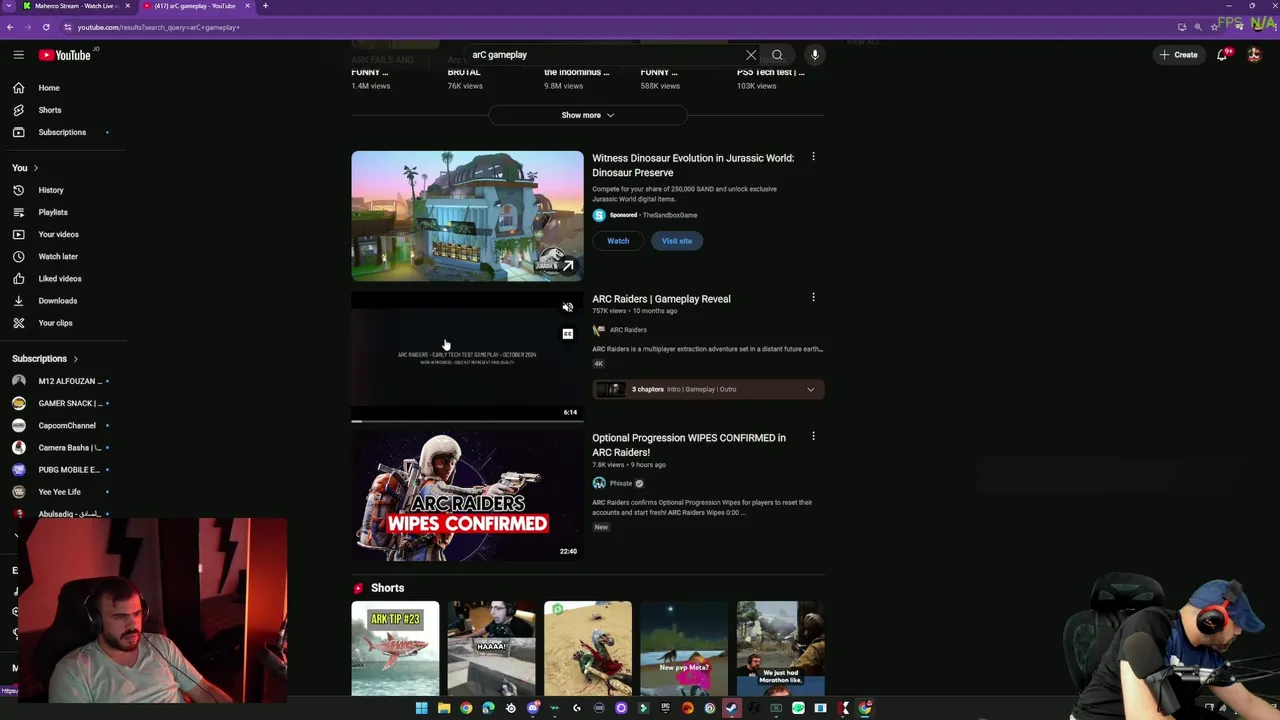Open Steam from taskbar

coord(731,708)
